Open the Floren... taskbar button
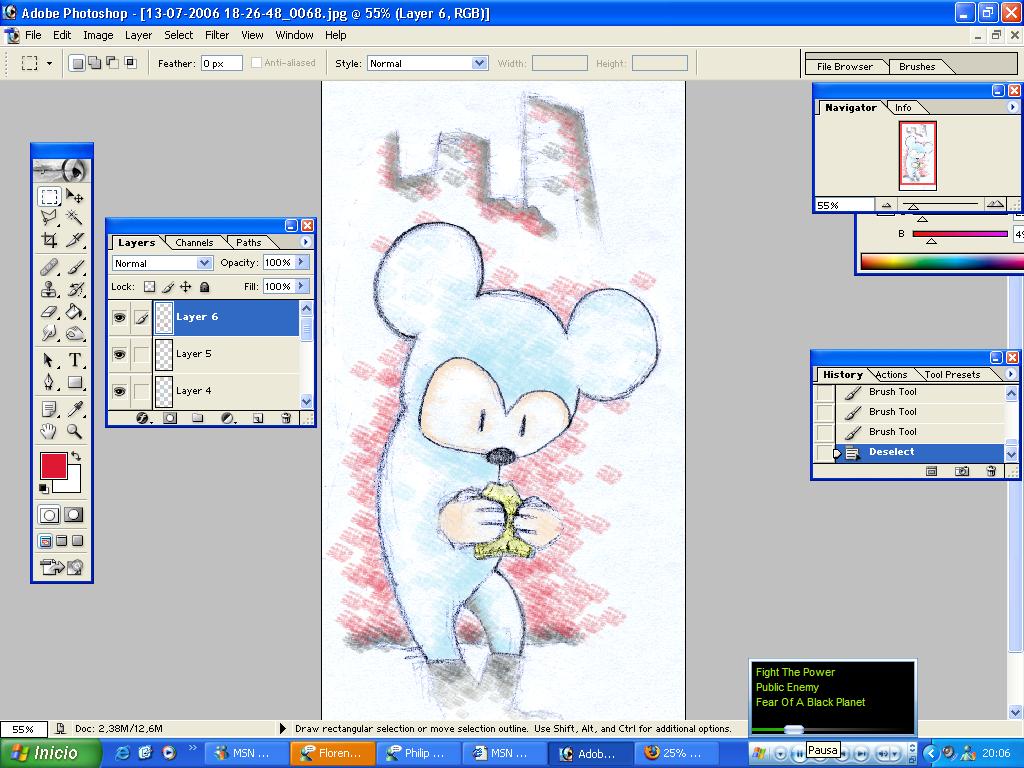This screenshot has width=1024, height=768. pos(332,753)
